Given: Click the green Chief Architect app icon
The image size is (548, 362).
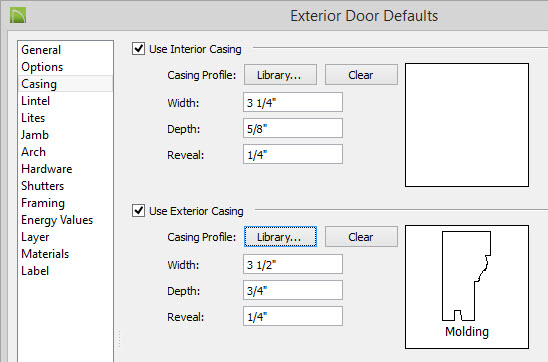Looking at the screenshot, I should click(x=18, y=16).
